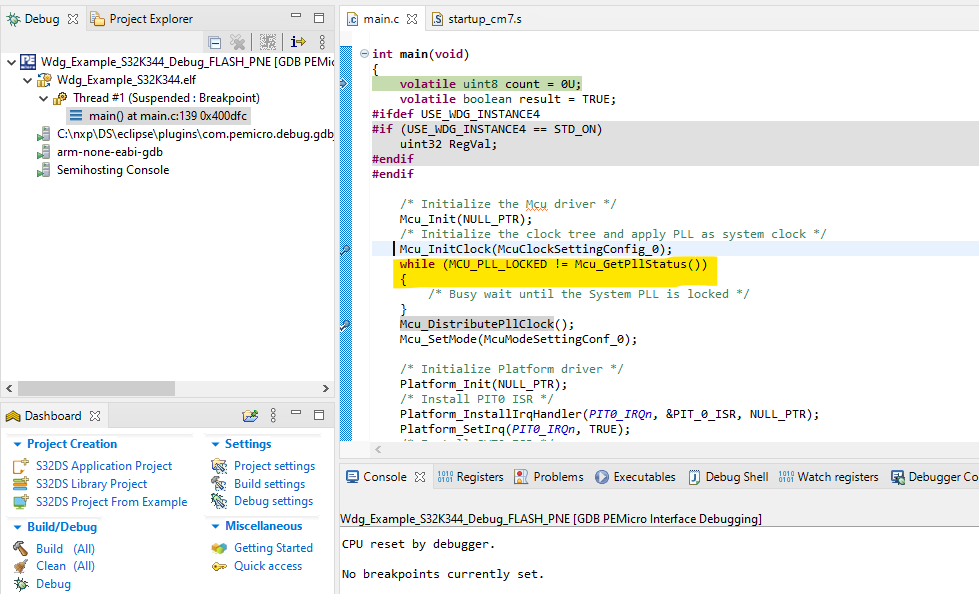The image size is (979, 594).
Task: Open Build settings link
Action: 269,484
